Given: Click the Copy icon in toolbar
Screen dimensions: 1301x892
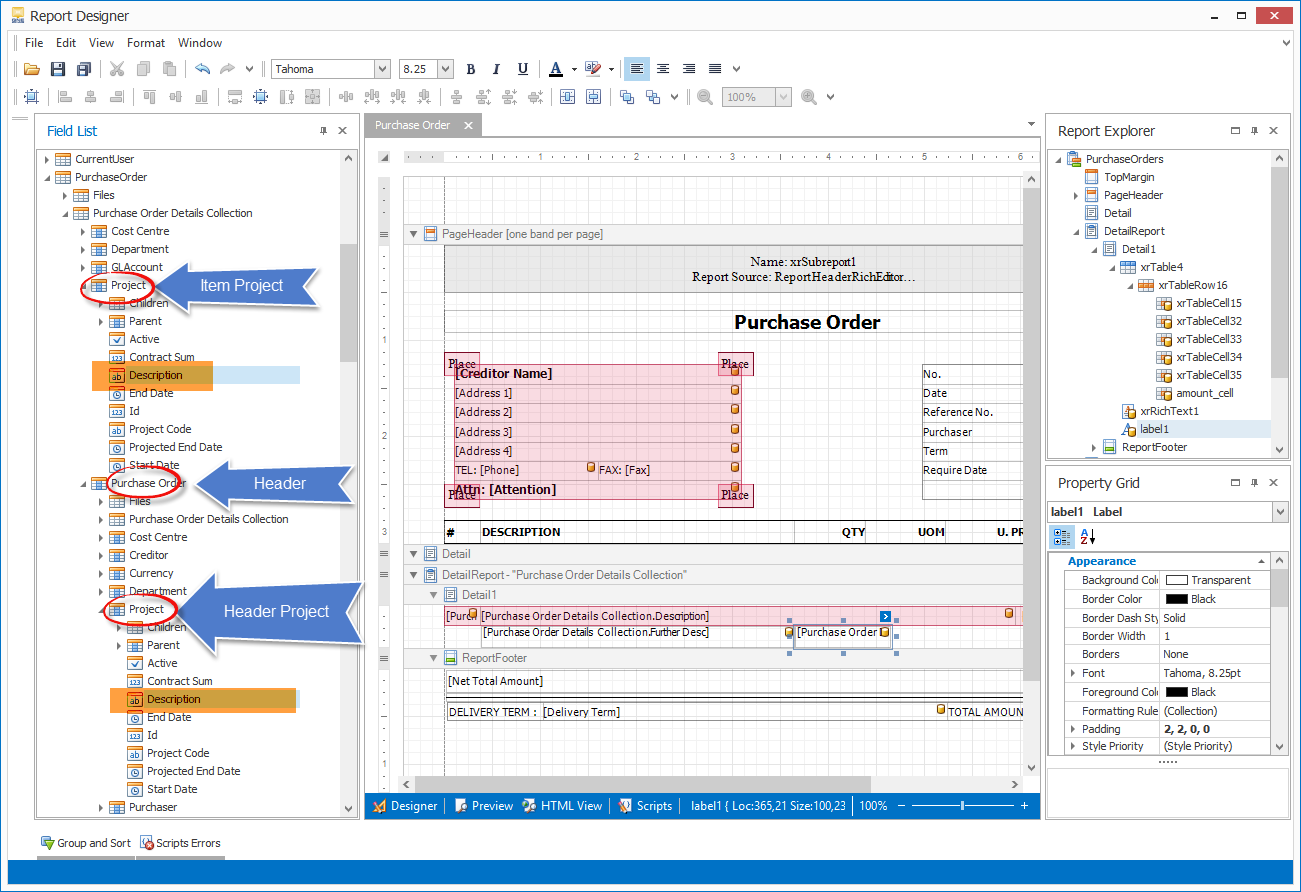Looking at the screenshot, I should [x=143, y=69].
